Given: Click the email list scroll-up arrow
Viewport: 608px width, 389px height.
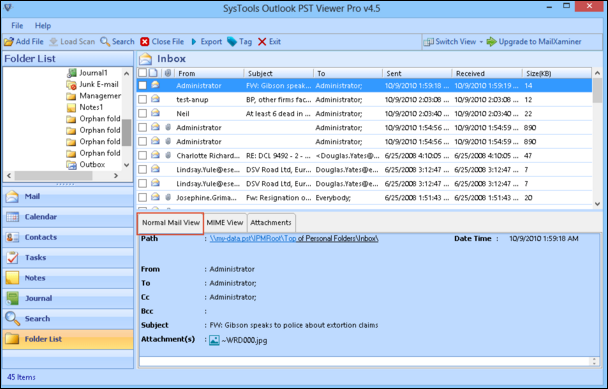Looking at the screenshot, I should (597, 73).
